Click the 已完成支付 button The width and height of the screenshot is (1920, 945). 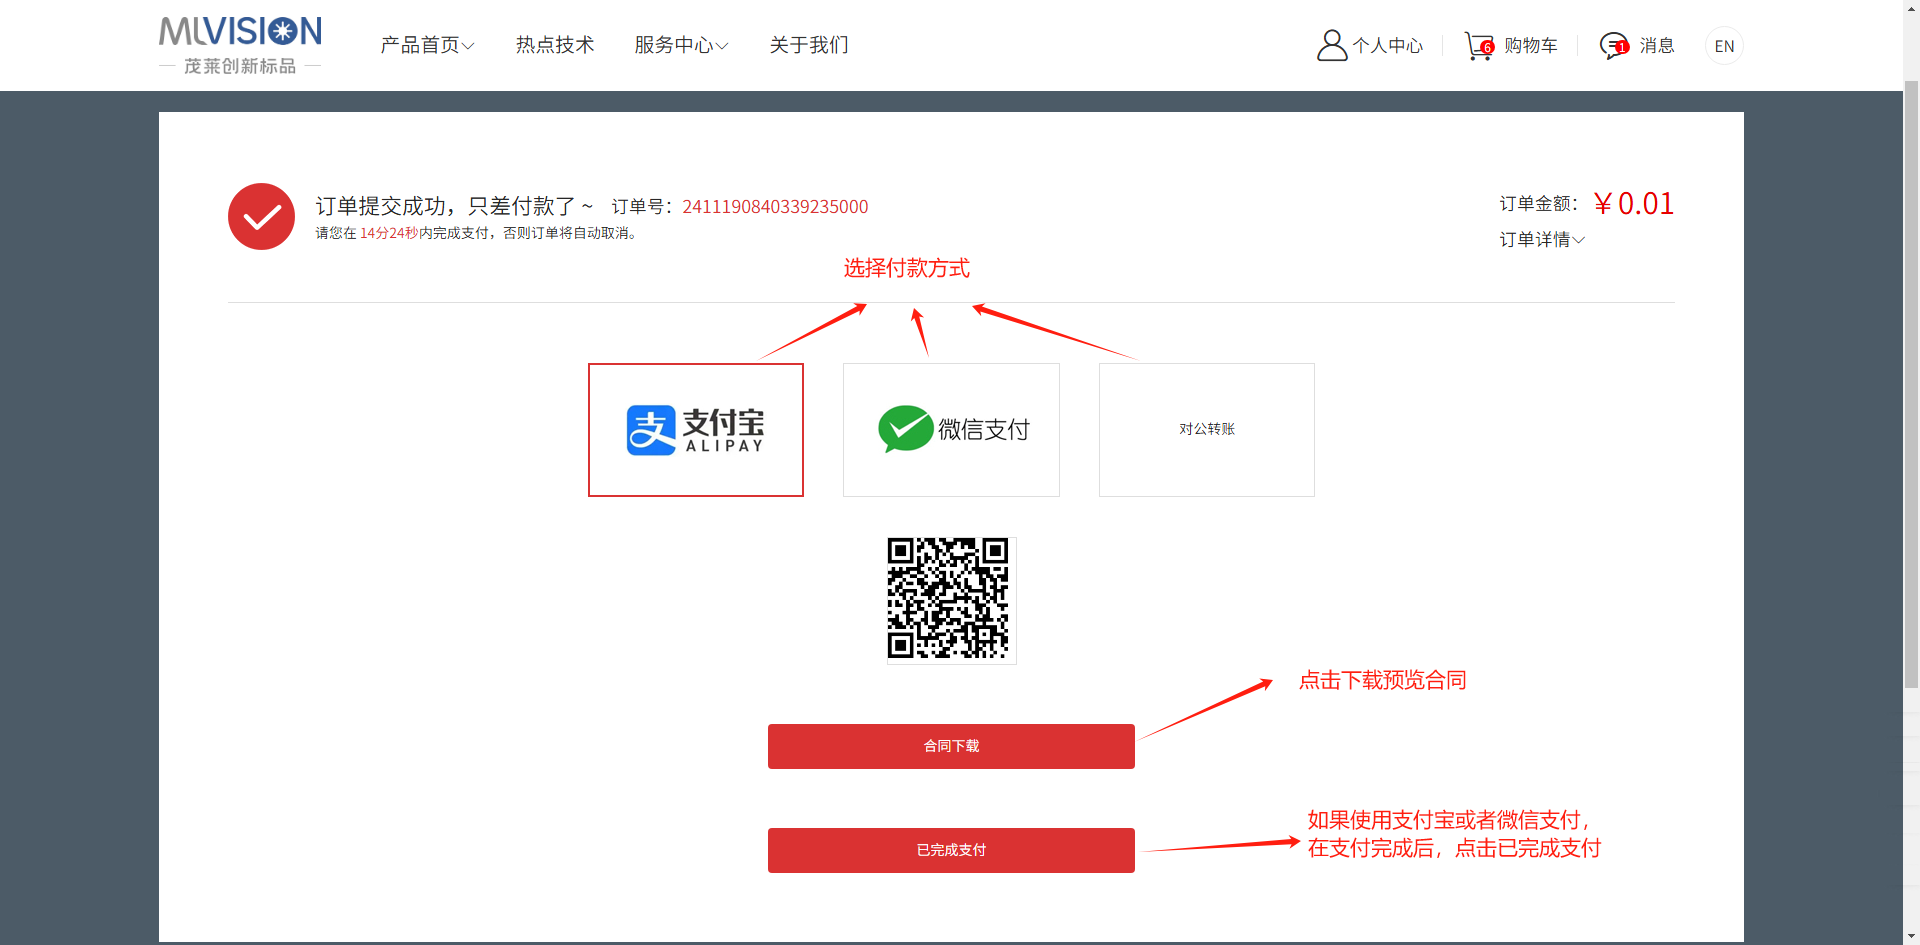[x=951, y=850]
